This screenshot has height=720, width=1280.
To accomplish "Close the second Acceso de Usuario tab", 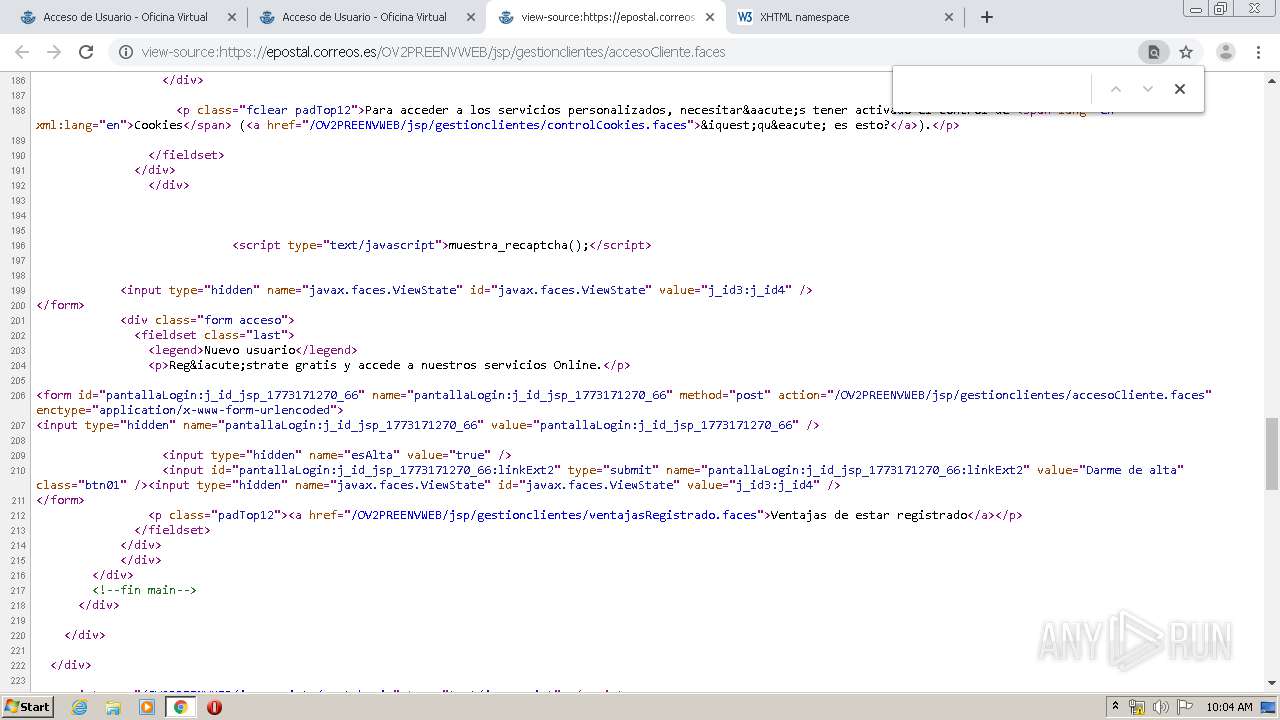I will [x=471, y=17].
